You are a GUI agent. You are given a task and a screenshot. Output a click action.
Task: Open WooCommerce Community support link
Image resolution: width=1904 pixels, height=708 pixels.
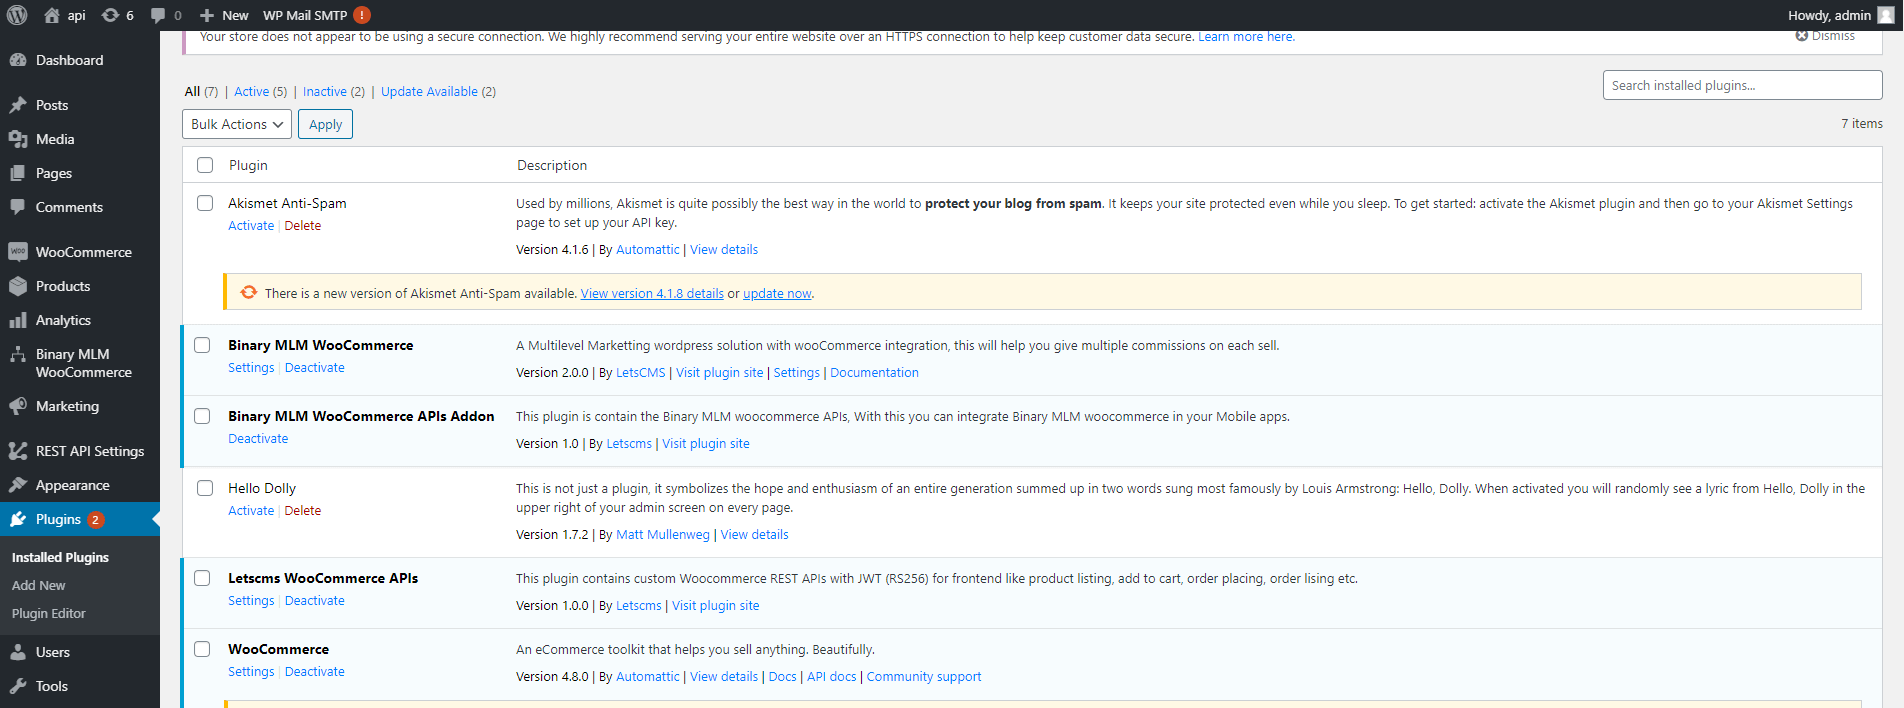point(924,677)
